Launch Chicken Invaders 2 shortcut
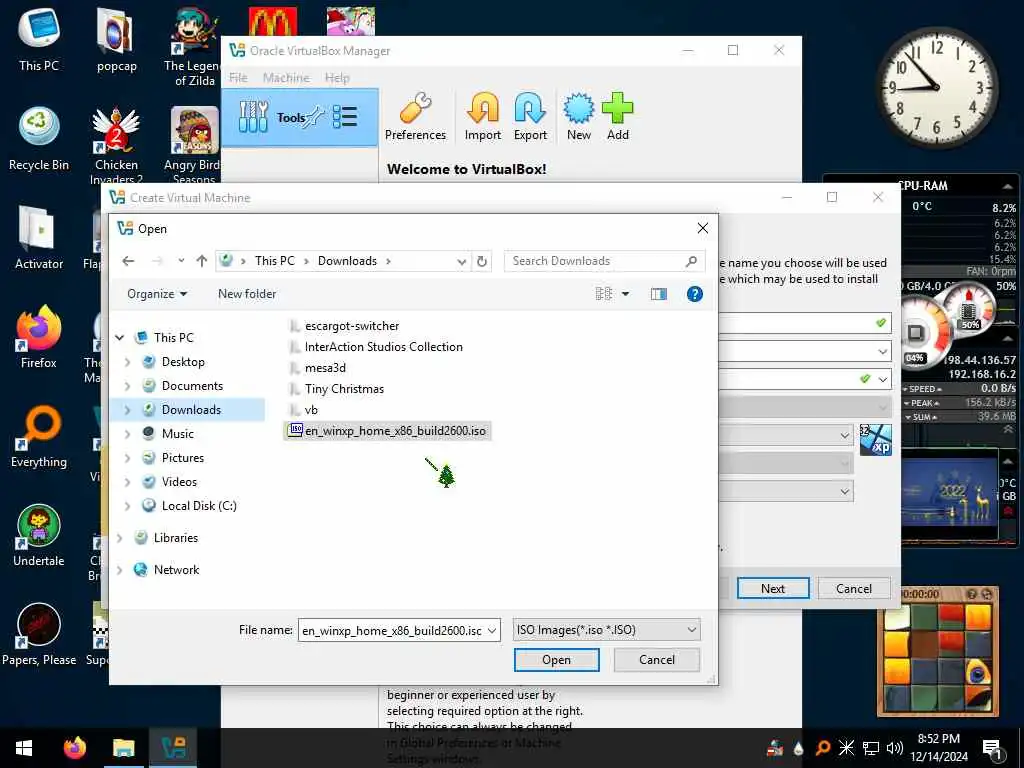Viewport: 1024px width, 768px height. click(116, 145)
